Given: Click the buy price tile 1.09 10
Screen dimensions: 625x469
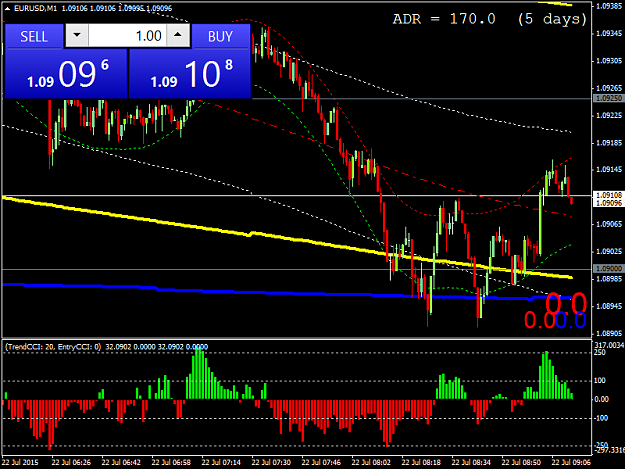Looking at the screenshot, I should tap(190, 74).
